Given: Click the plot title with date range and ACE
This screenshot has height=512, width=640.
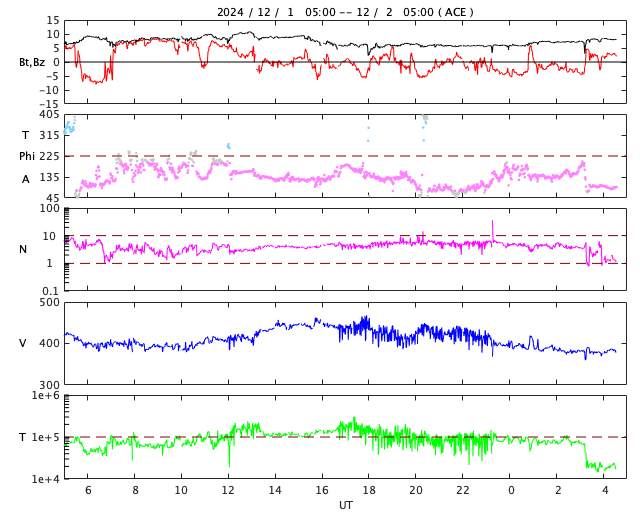Looking at the screenshot, I should coord(345,12).
